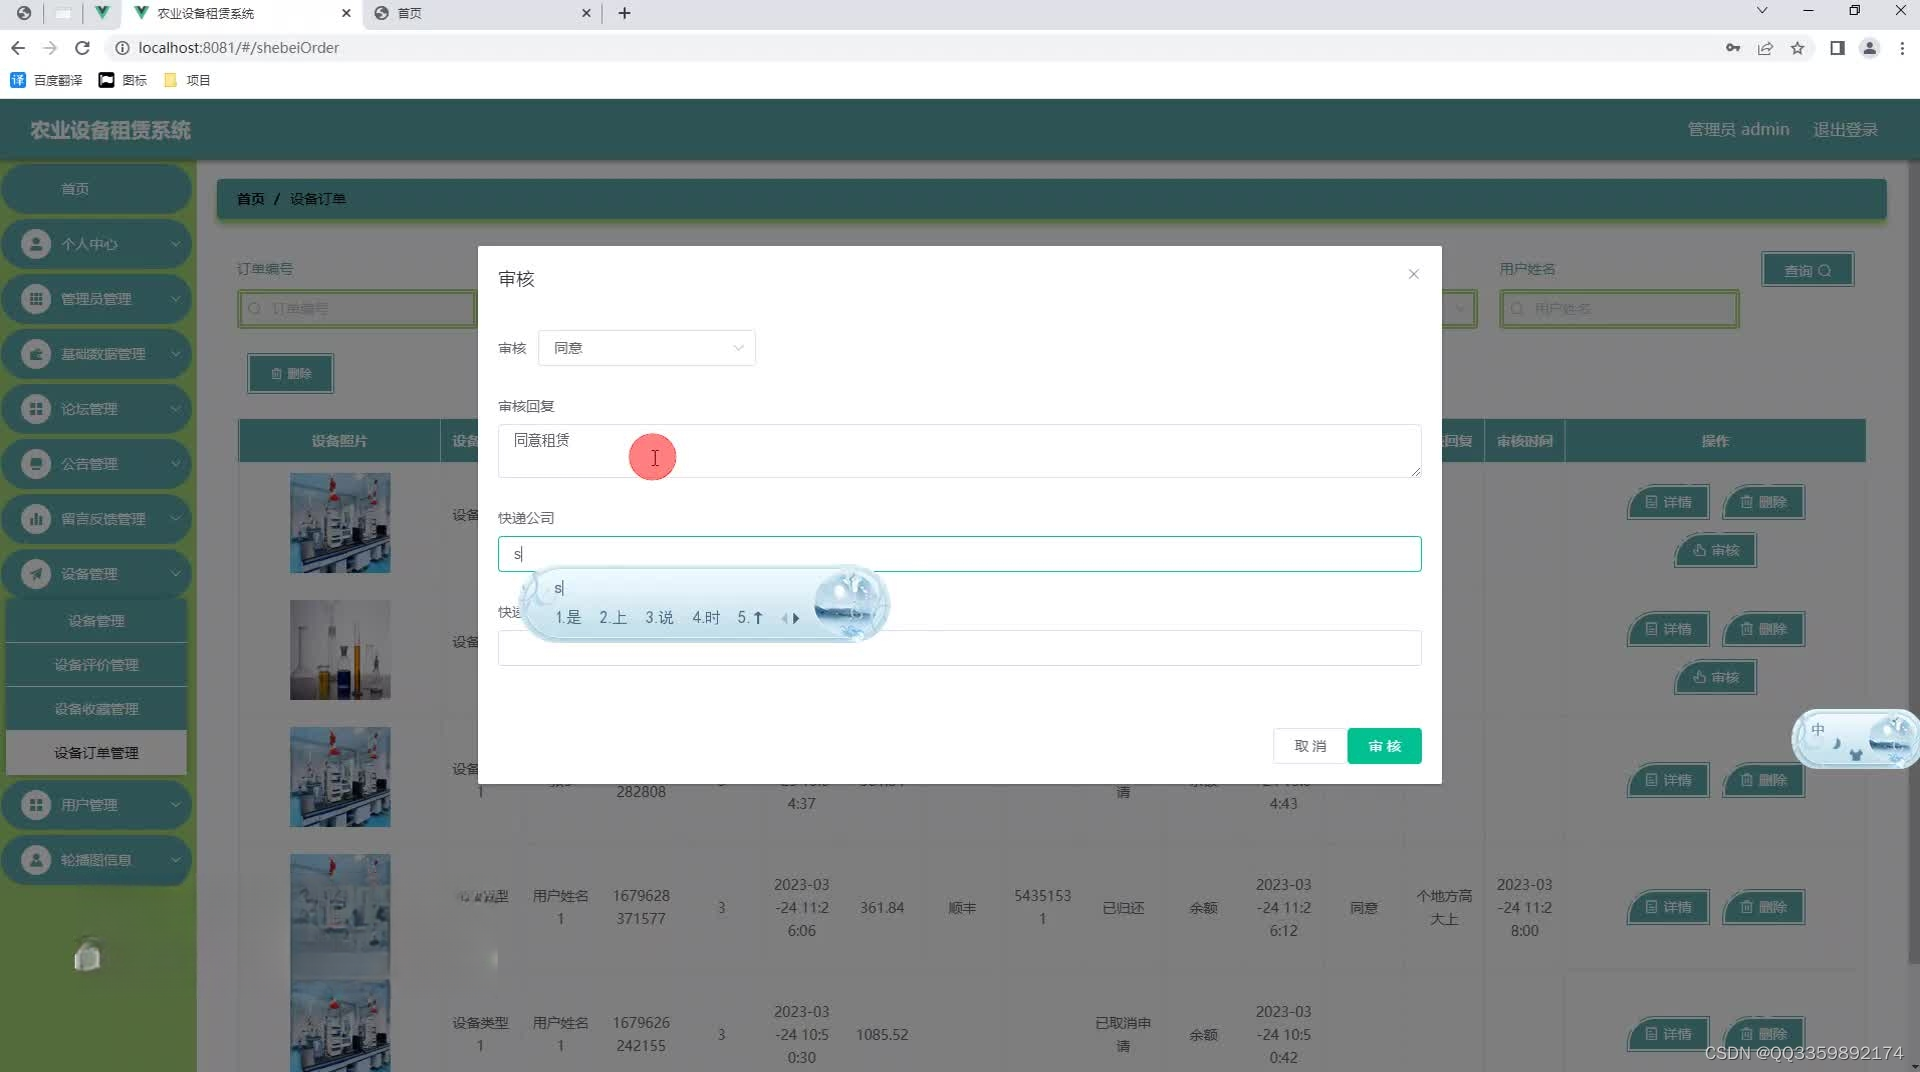Click 审核 in the second table row
1920x1072 pixels.
[x=1715, y=678]
